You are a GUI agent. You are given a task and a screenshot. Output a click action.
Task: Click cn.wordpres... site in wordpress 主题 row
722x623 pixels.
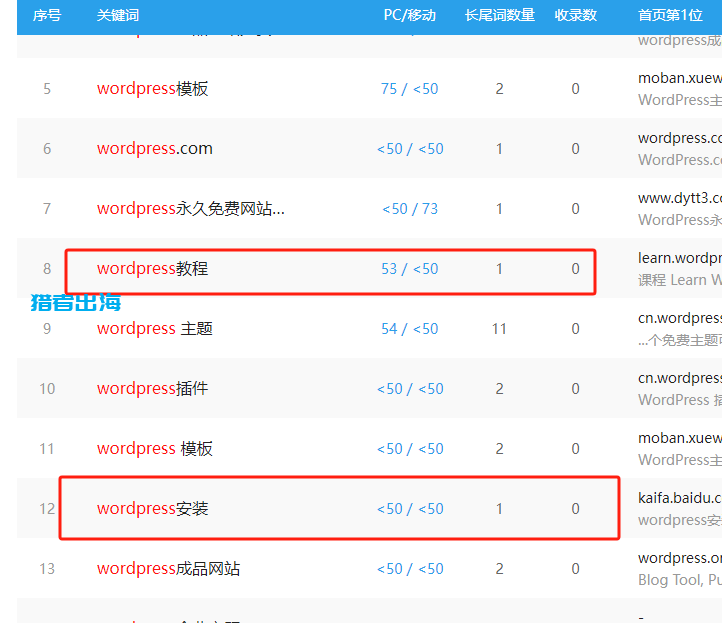point(680,318)
